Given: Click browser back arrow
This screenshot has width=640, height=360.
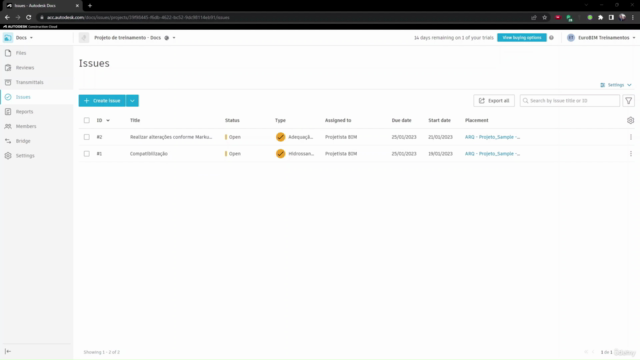Looking at the screenshot, I should [x=7, y=18].
